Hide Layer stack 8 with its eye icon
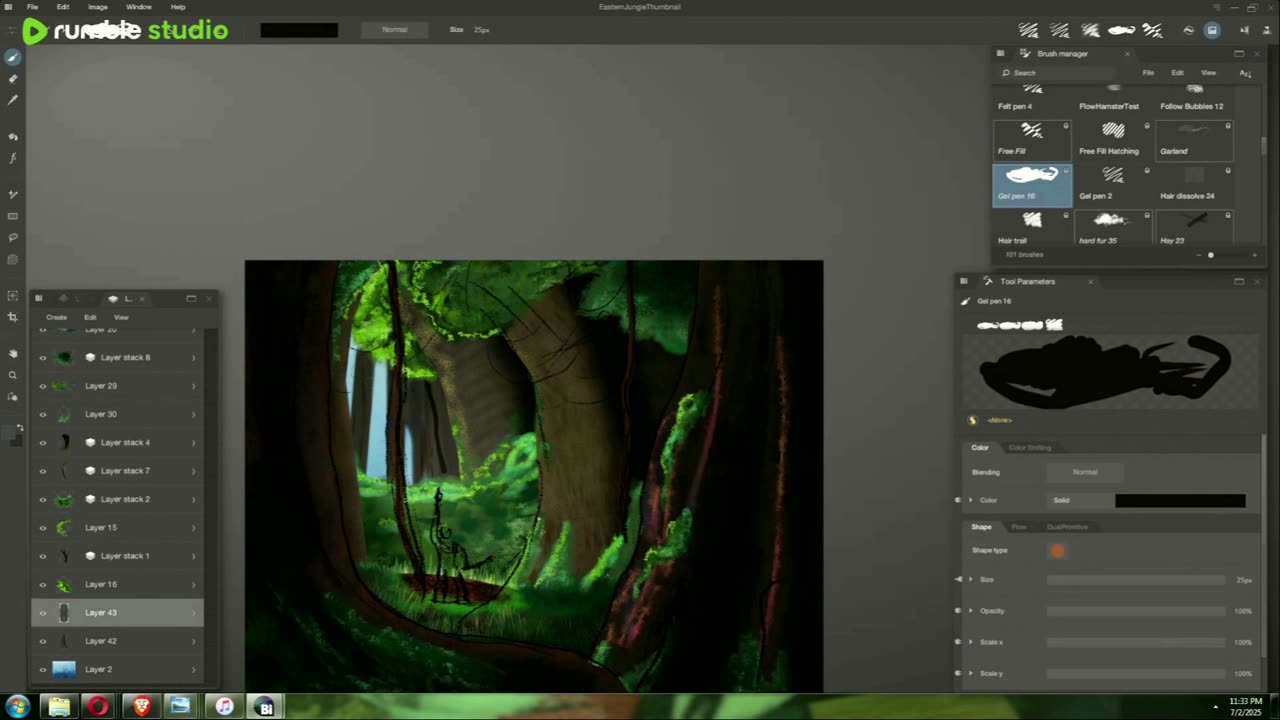 (43, 357)
